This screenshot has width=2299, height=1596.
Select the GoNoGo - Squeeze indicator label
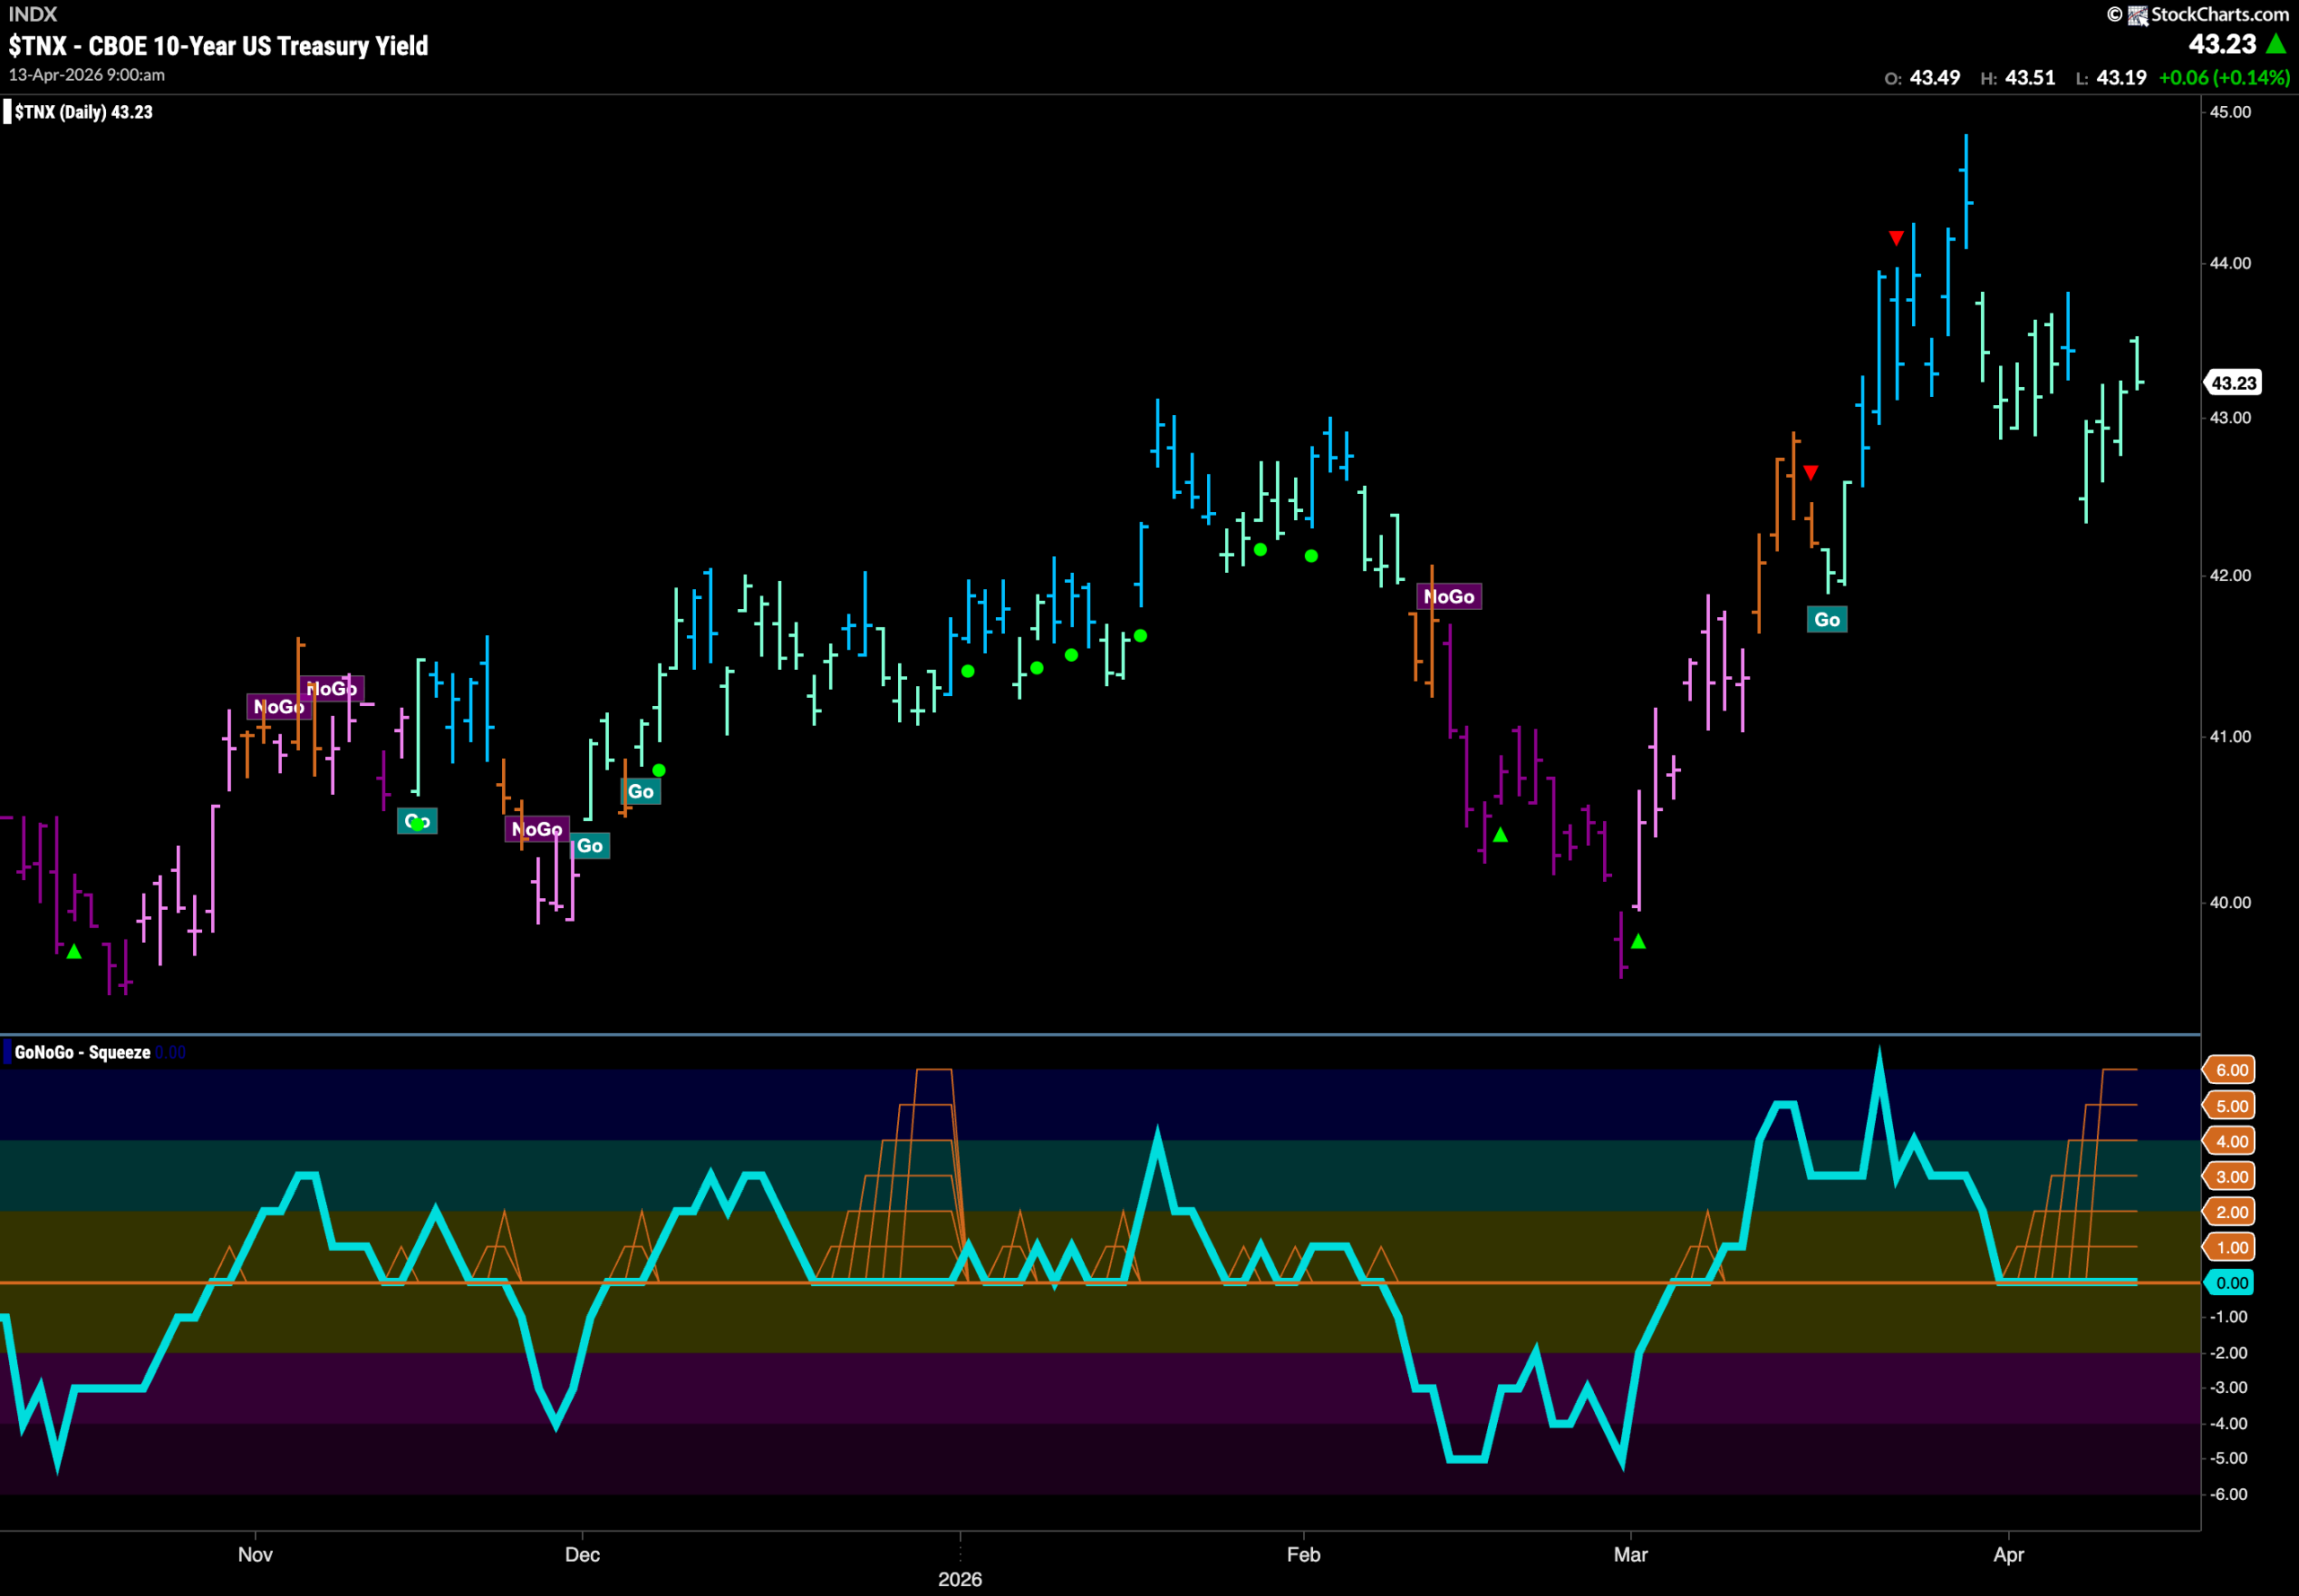click(x=82, y=1052)
